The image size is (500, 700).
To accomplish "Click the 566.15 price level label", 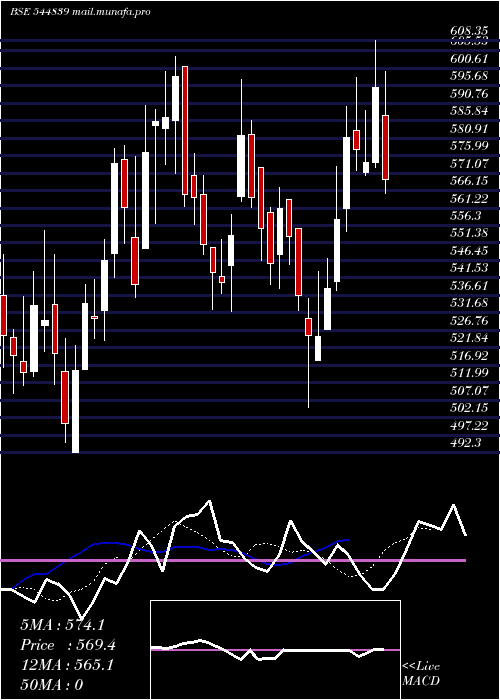I will coord(469,181).
